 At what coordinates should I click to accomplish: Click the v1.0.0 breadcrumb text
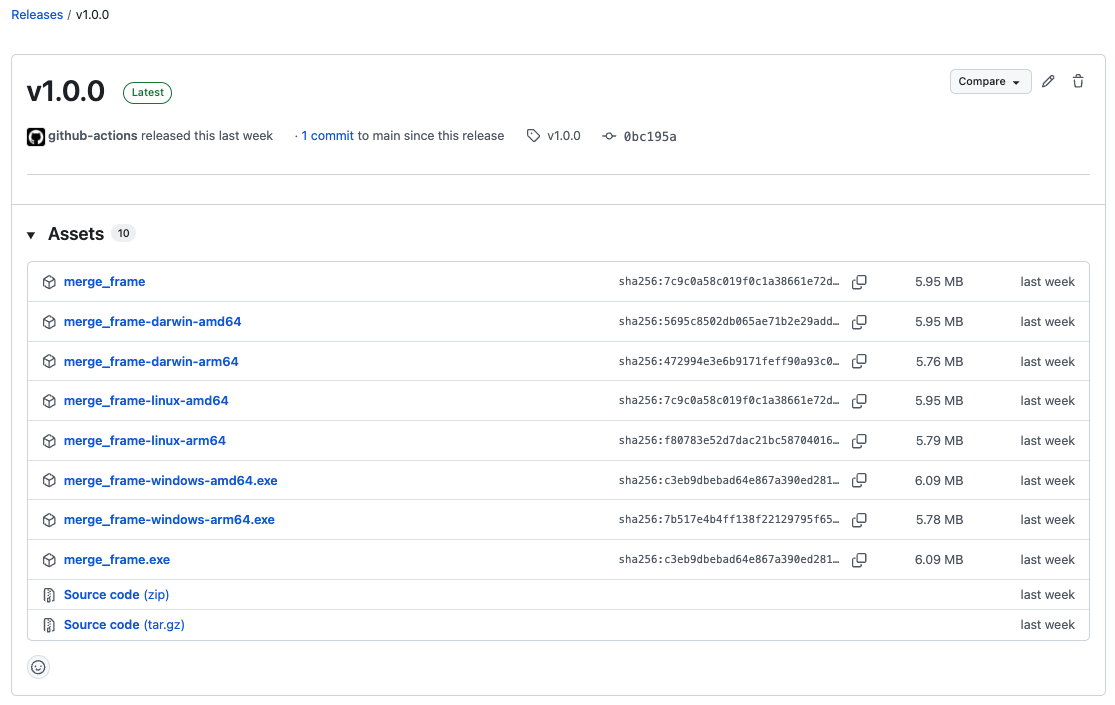[x=92, y=15]
